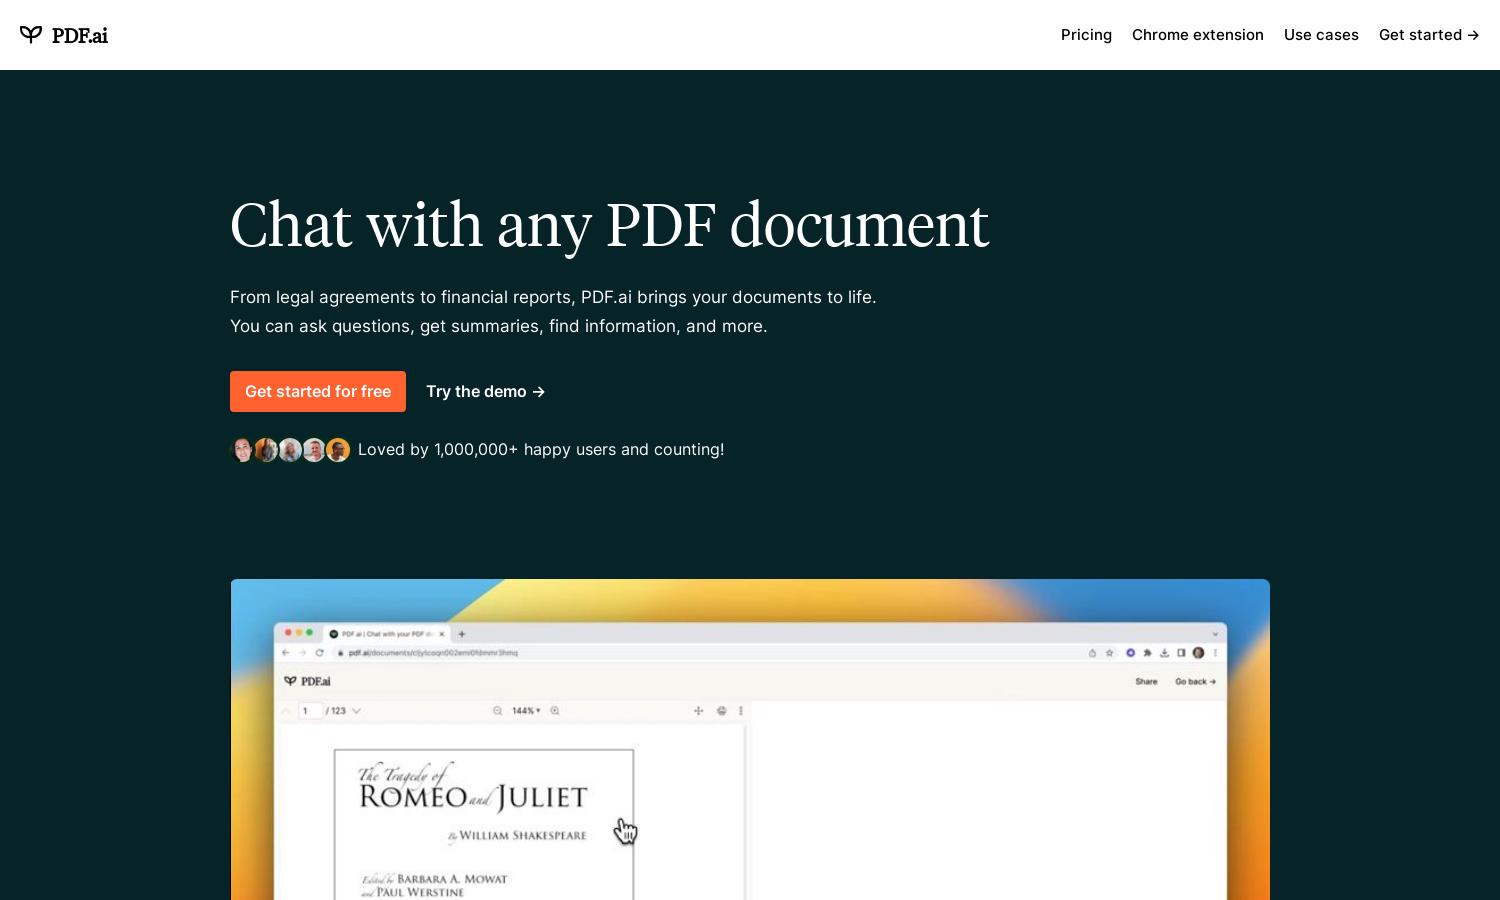Click 'Go back →' in the demo preview
The width and height of the screenshot is (1500, 900).
(x=1195, y=682)
